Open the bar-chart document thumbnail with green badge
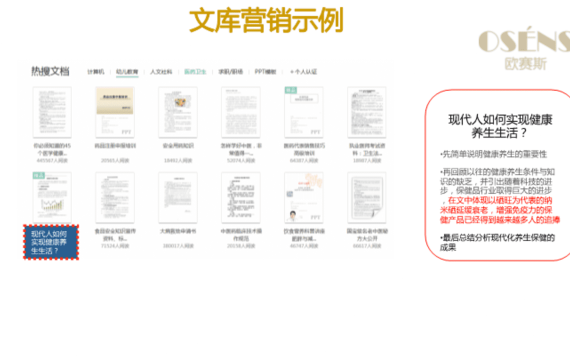The height and width of the screenshot is (360, 570). tap(52, 197)
